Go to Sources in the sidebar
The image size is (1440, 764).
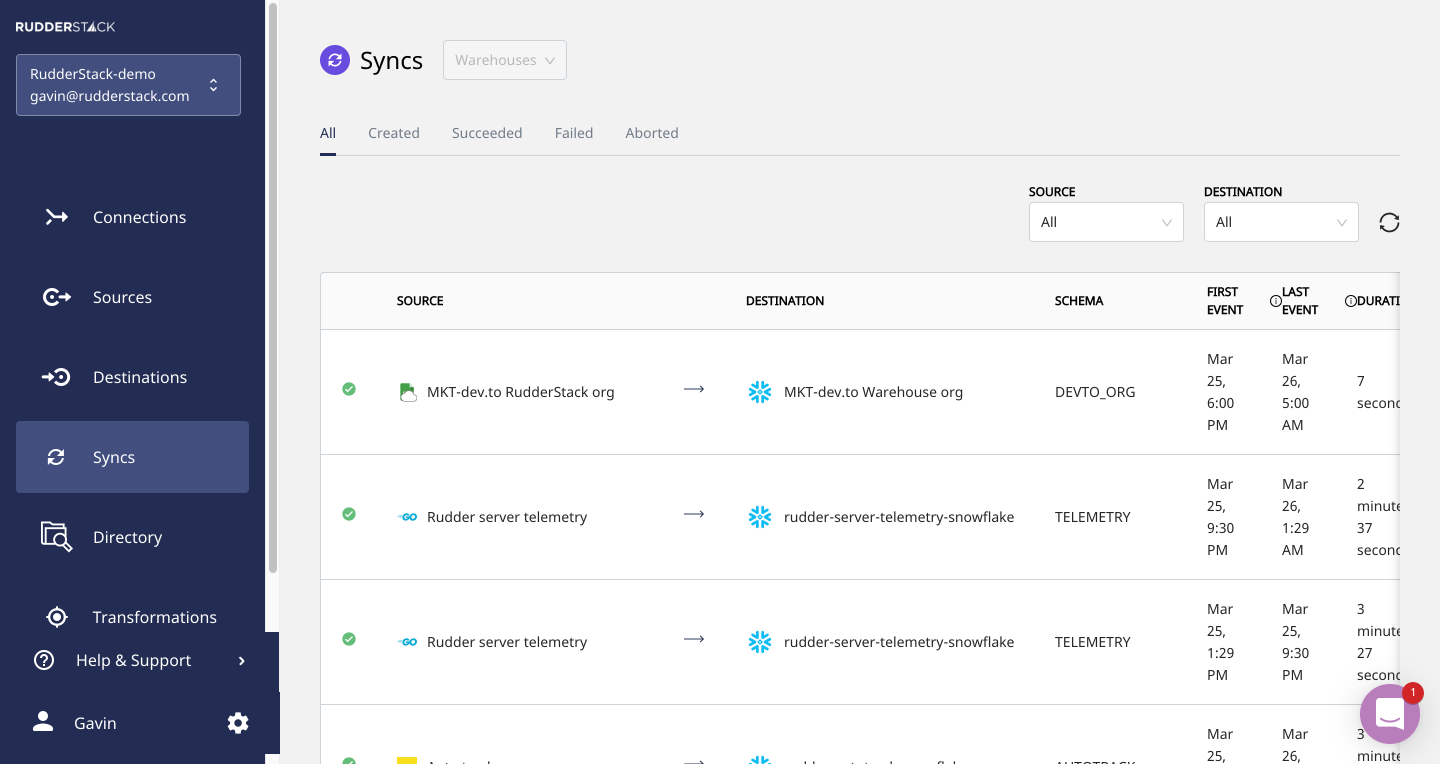(122, 297)
